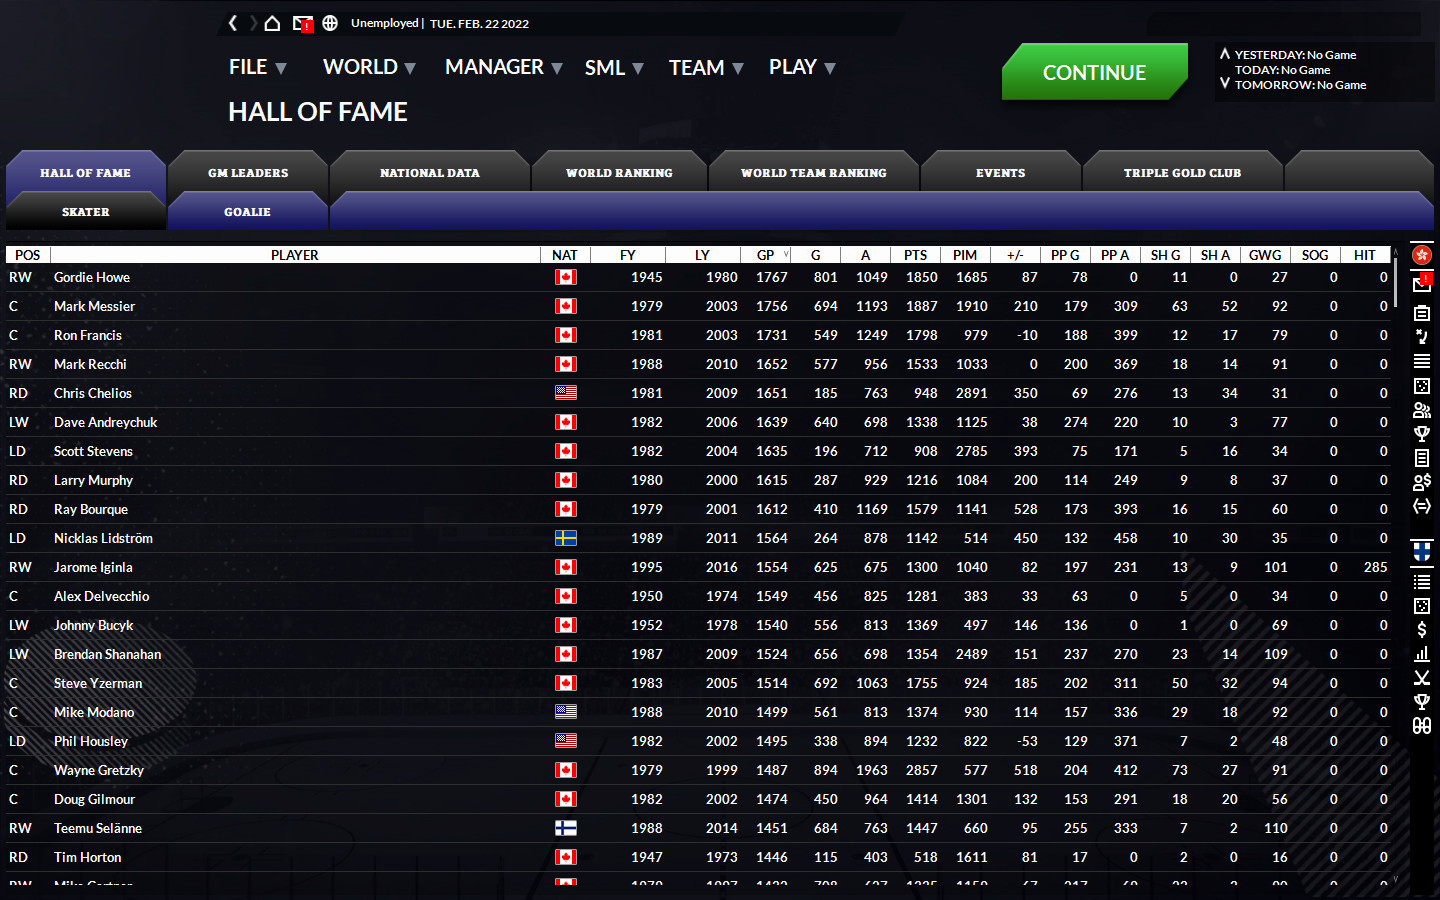
Task: Select the Goalie sub-tab
Action: tap(248, 212)
